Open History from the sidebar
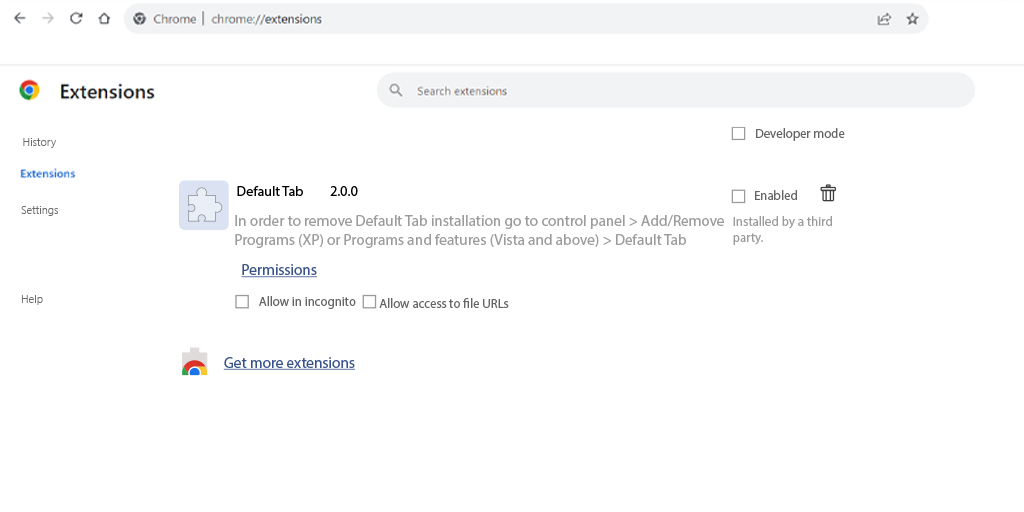 pyautogui.click(x=39, y=142)
